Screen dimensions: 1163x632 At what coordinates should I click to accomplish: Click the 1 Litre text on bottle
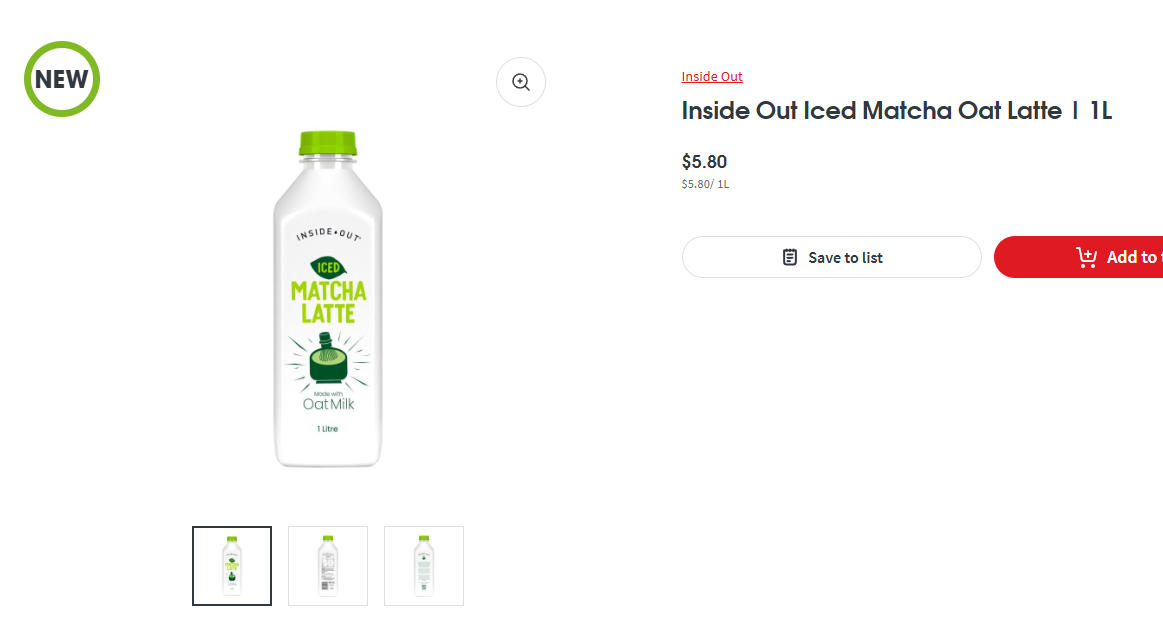pyautogui.click(x=328, y=429)
